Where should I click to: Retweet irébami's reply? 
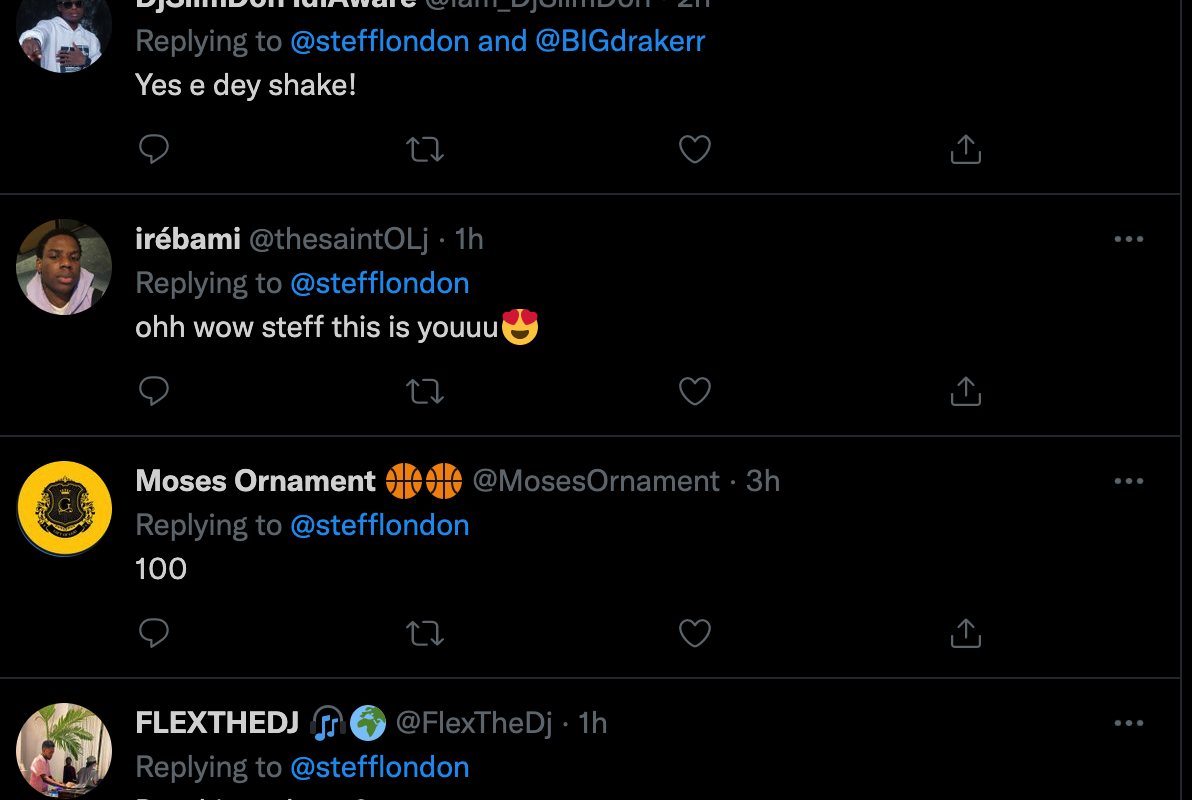coord(425,391)
